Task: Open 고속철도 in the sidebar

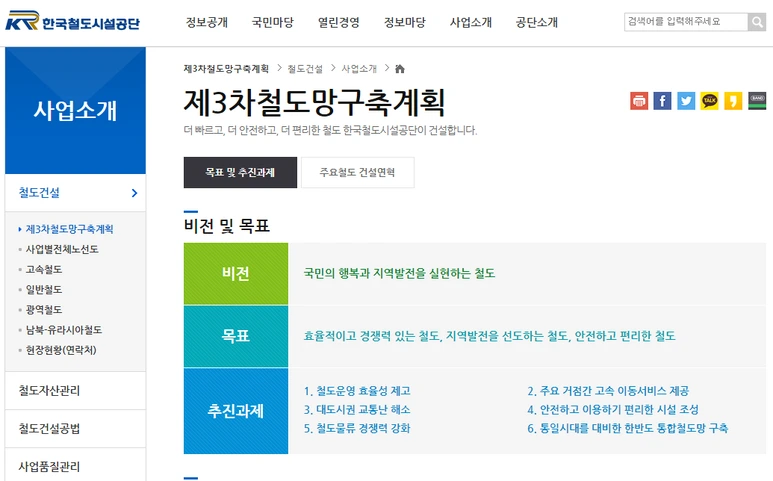Action: (44, 269)
